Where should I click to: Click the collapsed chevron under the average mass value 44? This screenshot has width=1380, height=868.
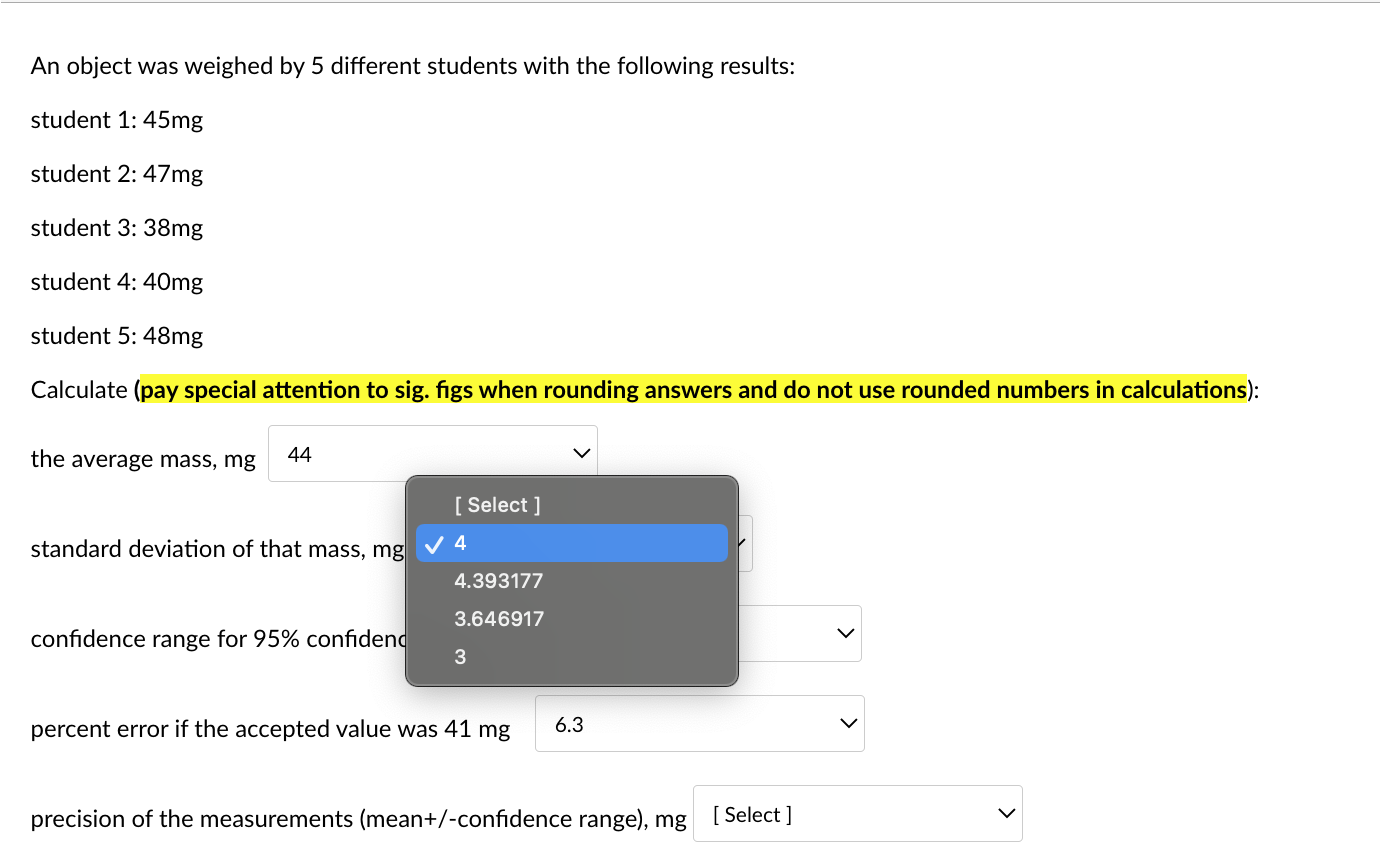point(581,453)
